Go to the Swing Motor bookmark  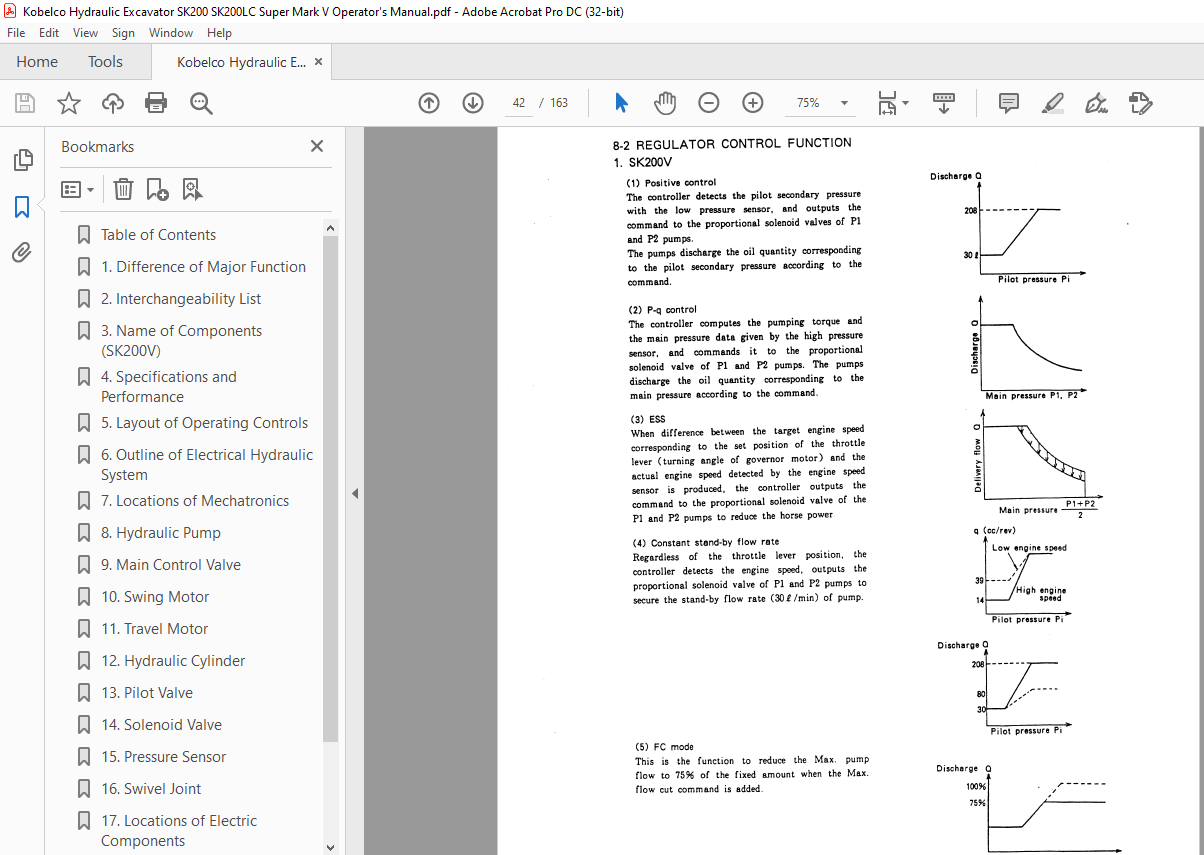[x=155, y=597]
